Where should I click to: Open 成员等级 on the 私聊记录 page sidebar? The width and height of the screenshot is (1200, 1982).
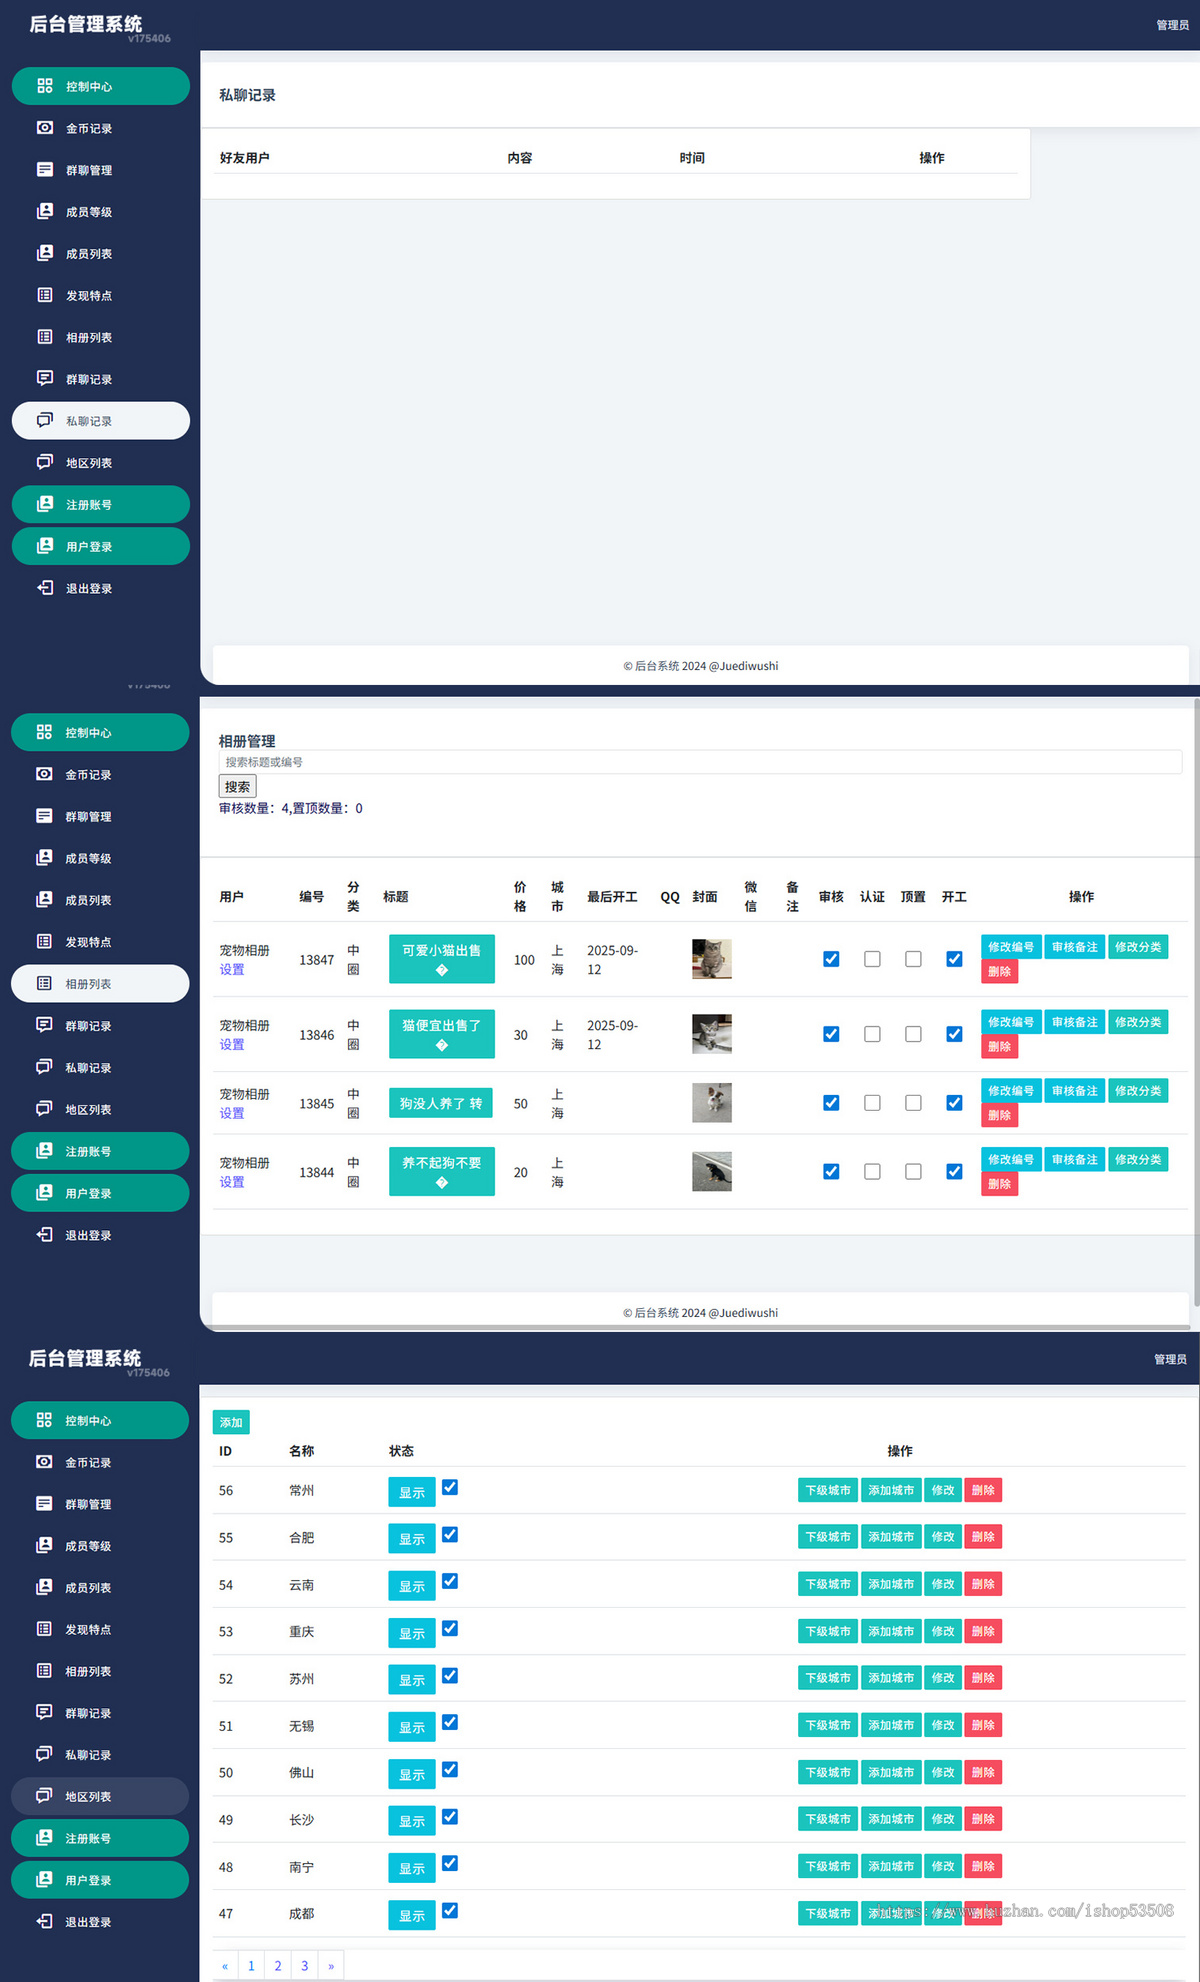(88, 212)
